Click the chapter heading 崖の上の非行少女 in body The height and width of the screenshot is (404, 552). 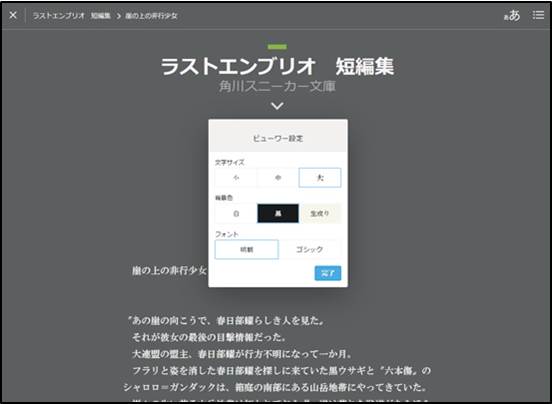point(169,271)
